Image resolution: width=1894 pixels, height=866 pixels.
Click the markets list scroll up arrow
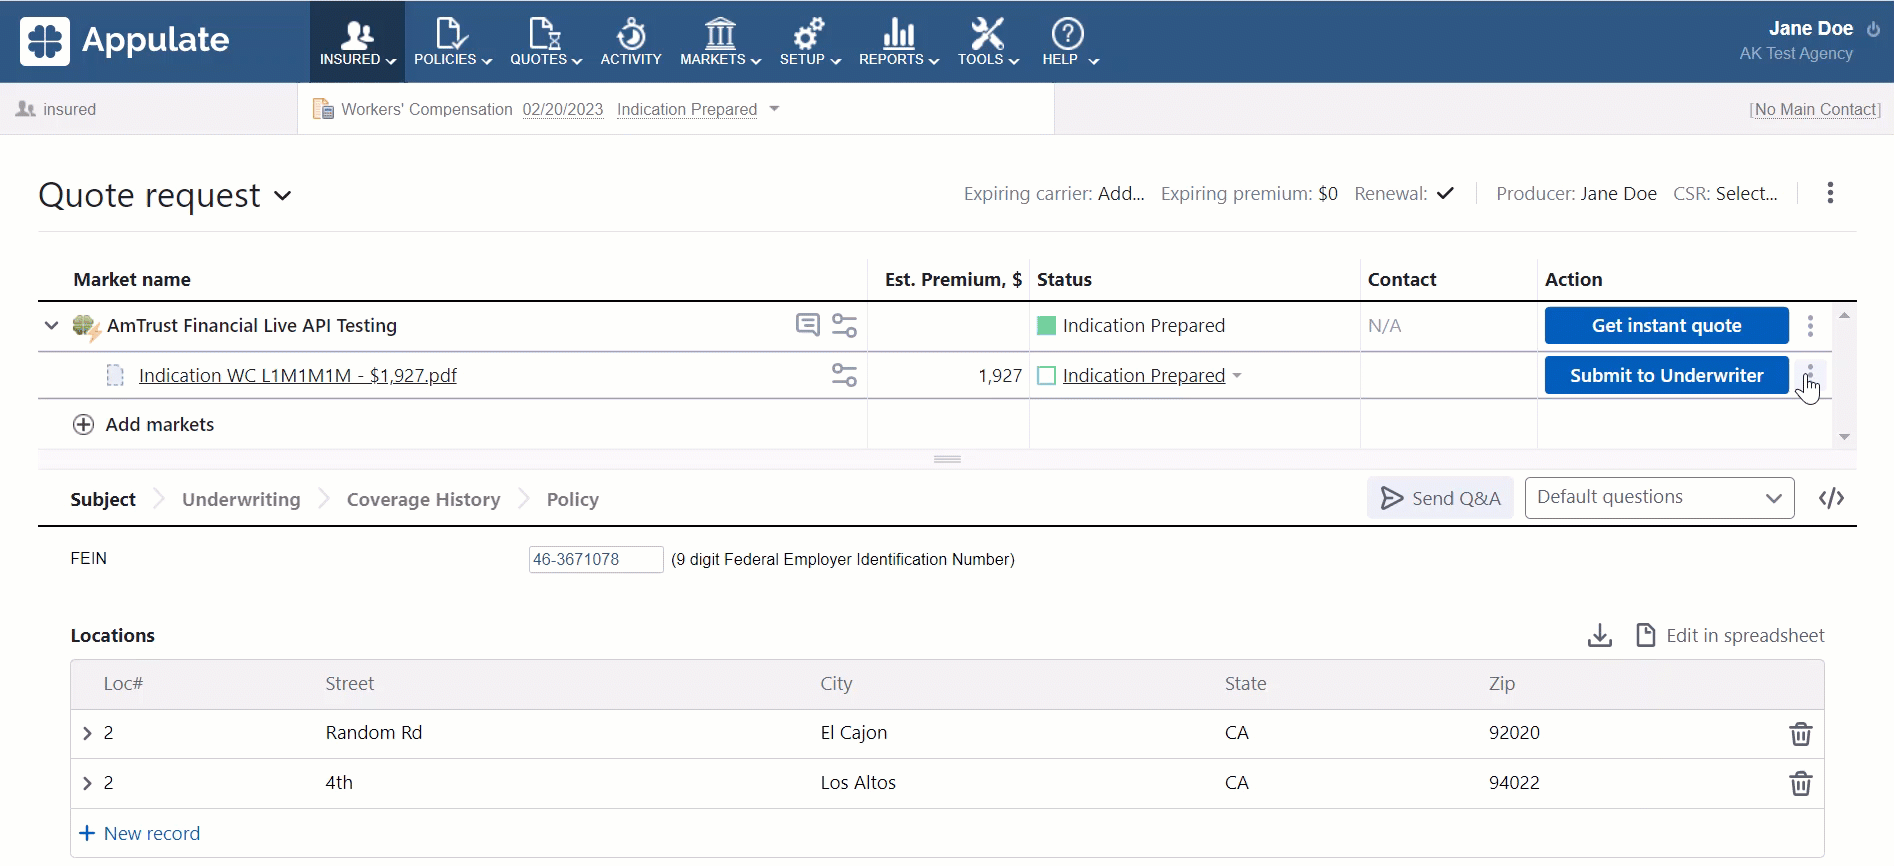point(1844,315)
